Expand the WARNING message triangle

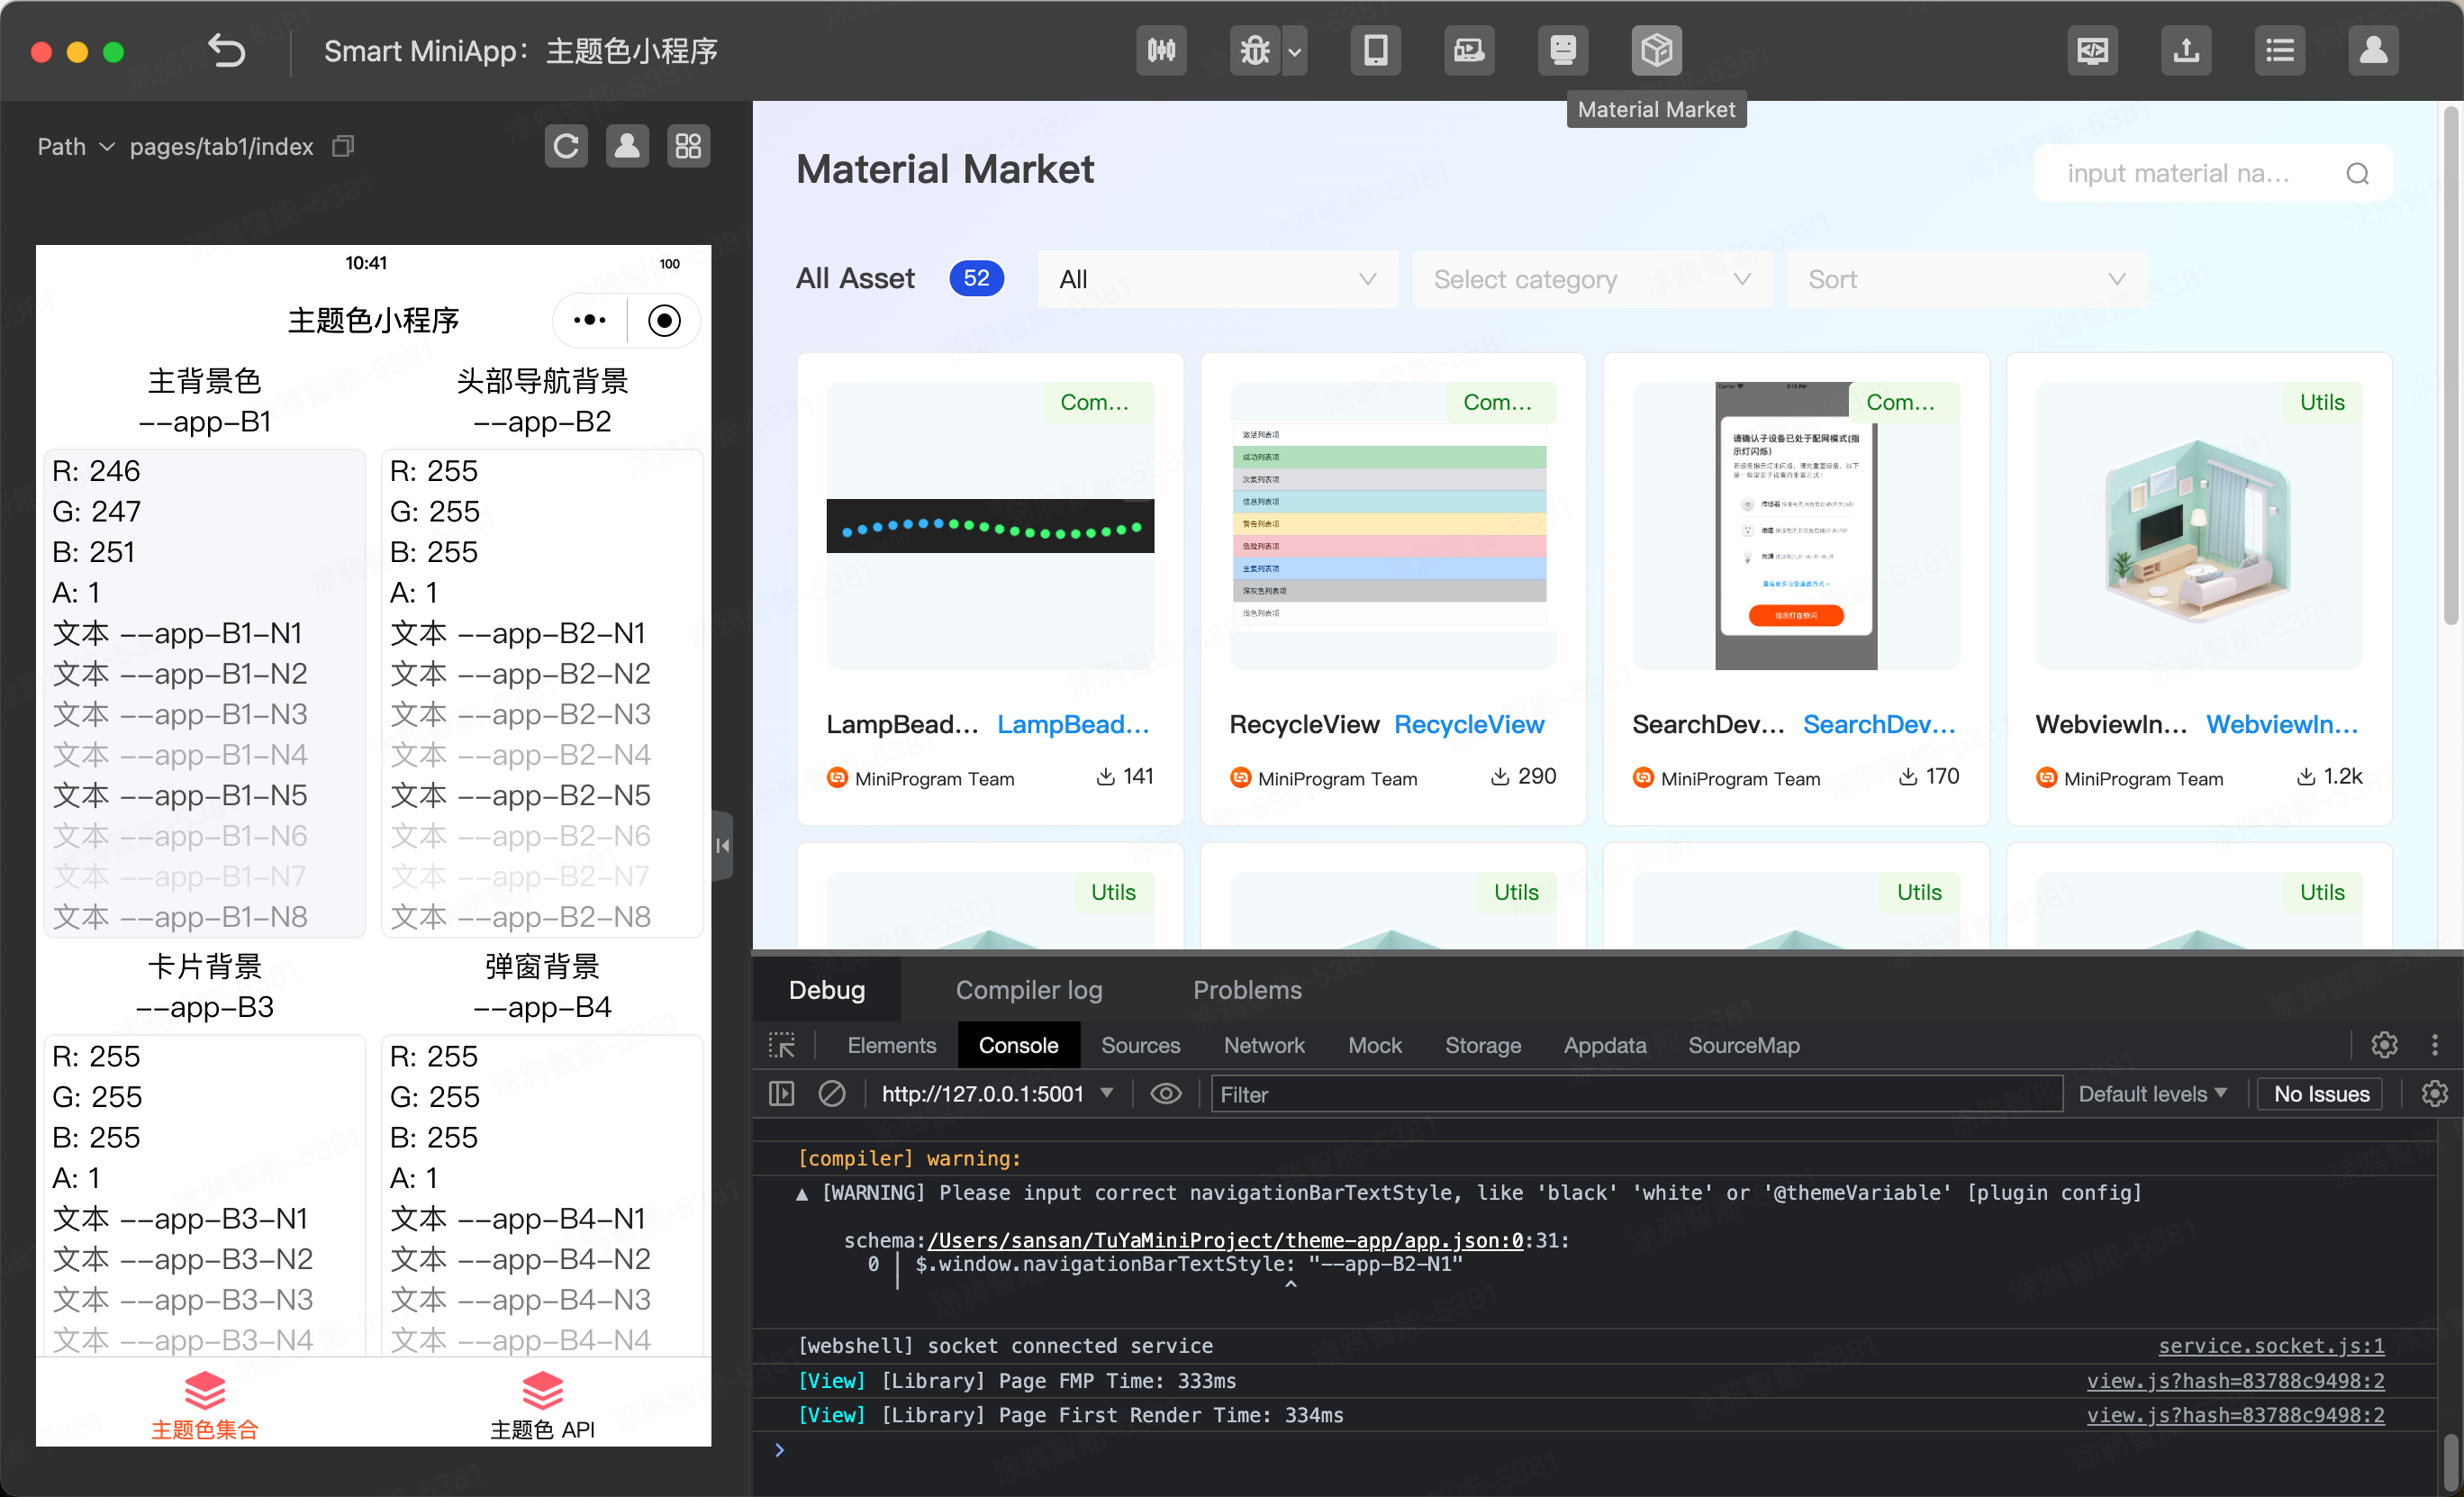(802, 1193)
